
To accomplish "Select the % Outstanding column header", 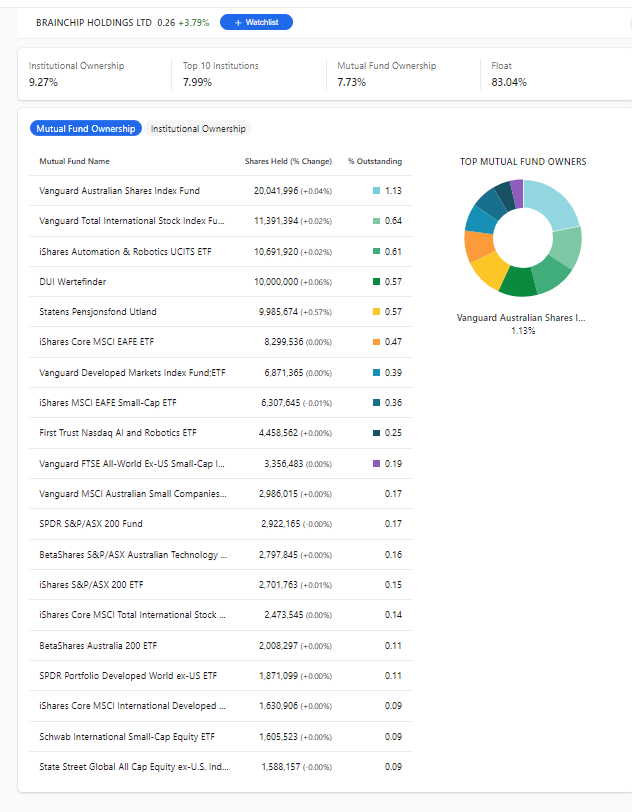I will pyautogui.click(x=375, y=161).
